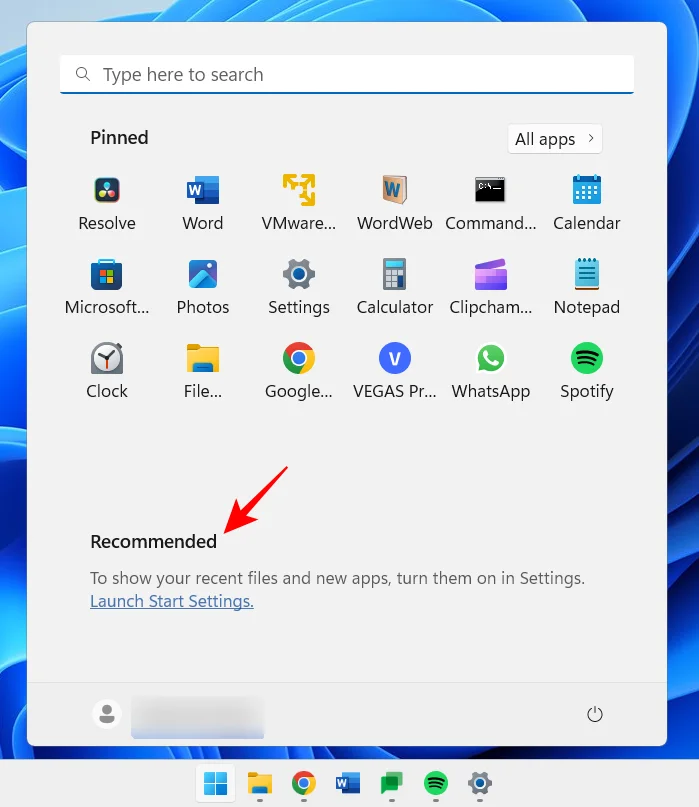Screen dimensions: 699x807
Task: Focus the Type here to search box
Action: [x=347, y=75]
